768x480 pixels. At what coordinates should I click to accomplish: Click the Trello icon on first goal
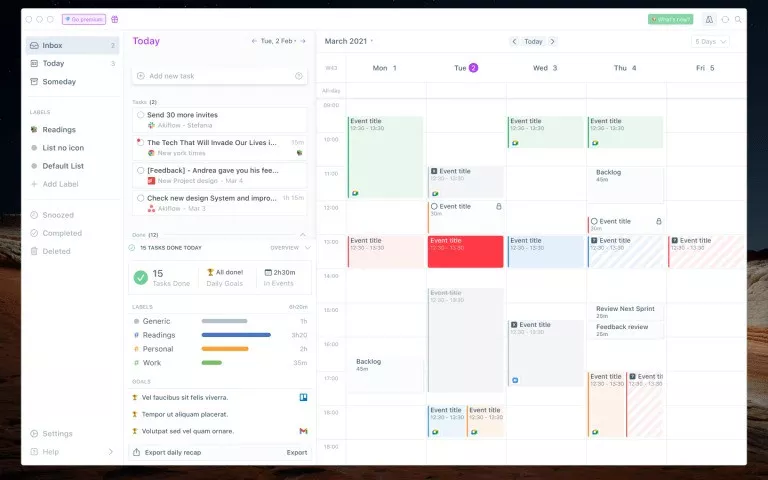coord(304,397)
